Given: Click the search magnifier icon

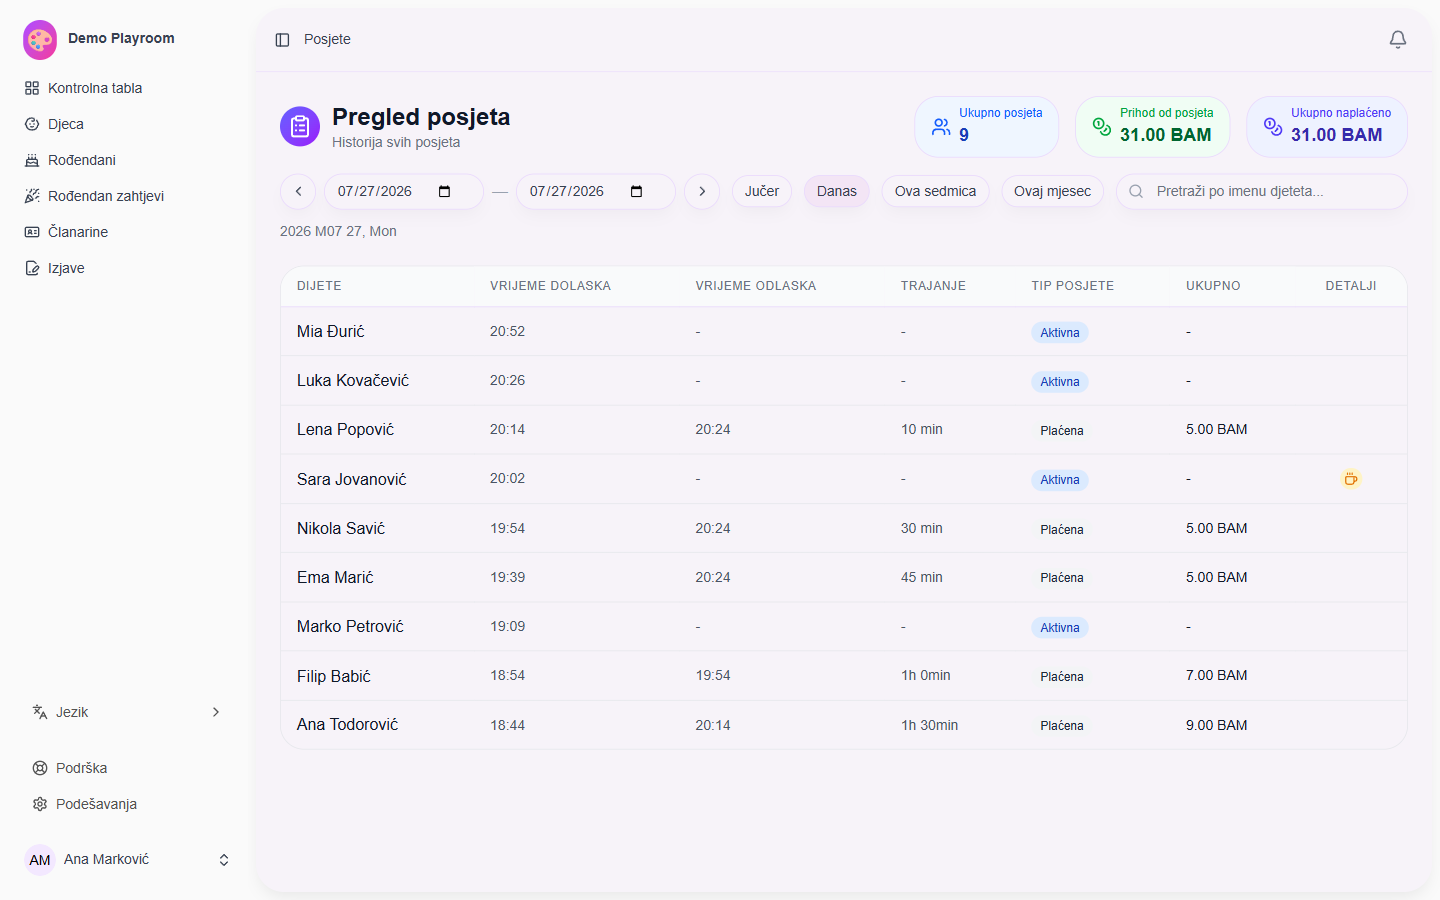Looking at the screenshot, I should (x=1136, y=192).
